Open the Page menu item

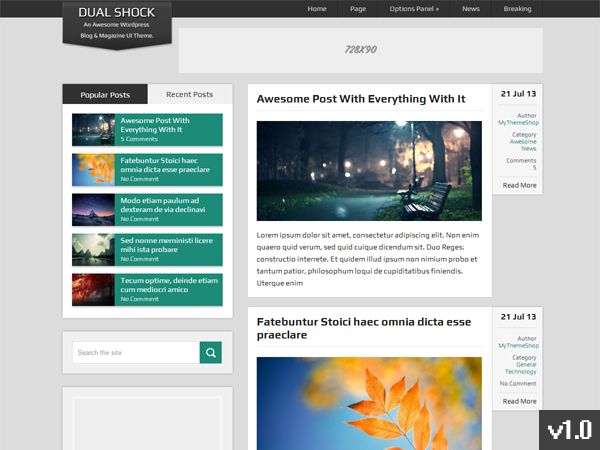coord(358,9)
